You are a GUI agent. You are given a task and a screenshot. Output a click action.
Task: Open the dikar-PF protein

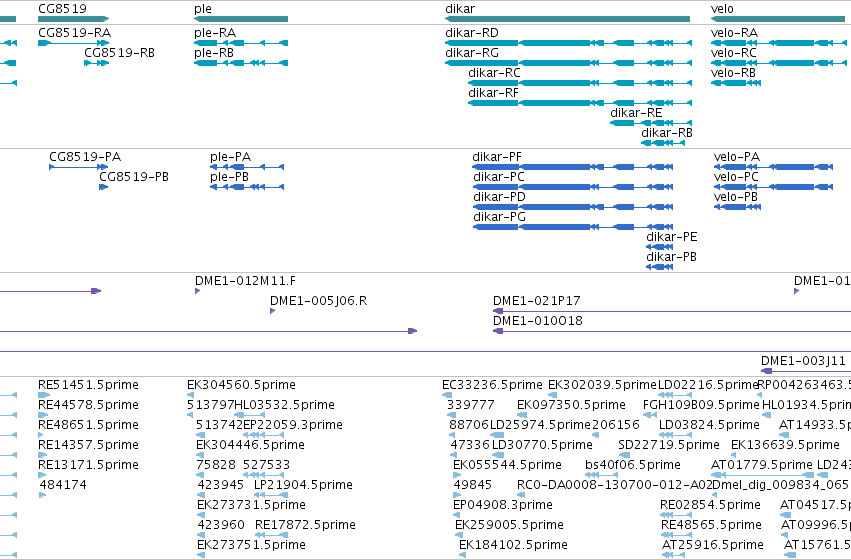coord(573,167)
